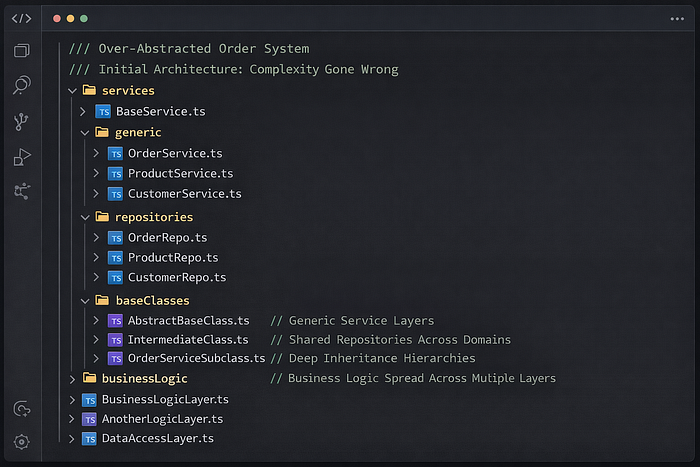The image size is (700, 467).
Task: Open the Source Control branch icon
Action: 22,122
